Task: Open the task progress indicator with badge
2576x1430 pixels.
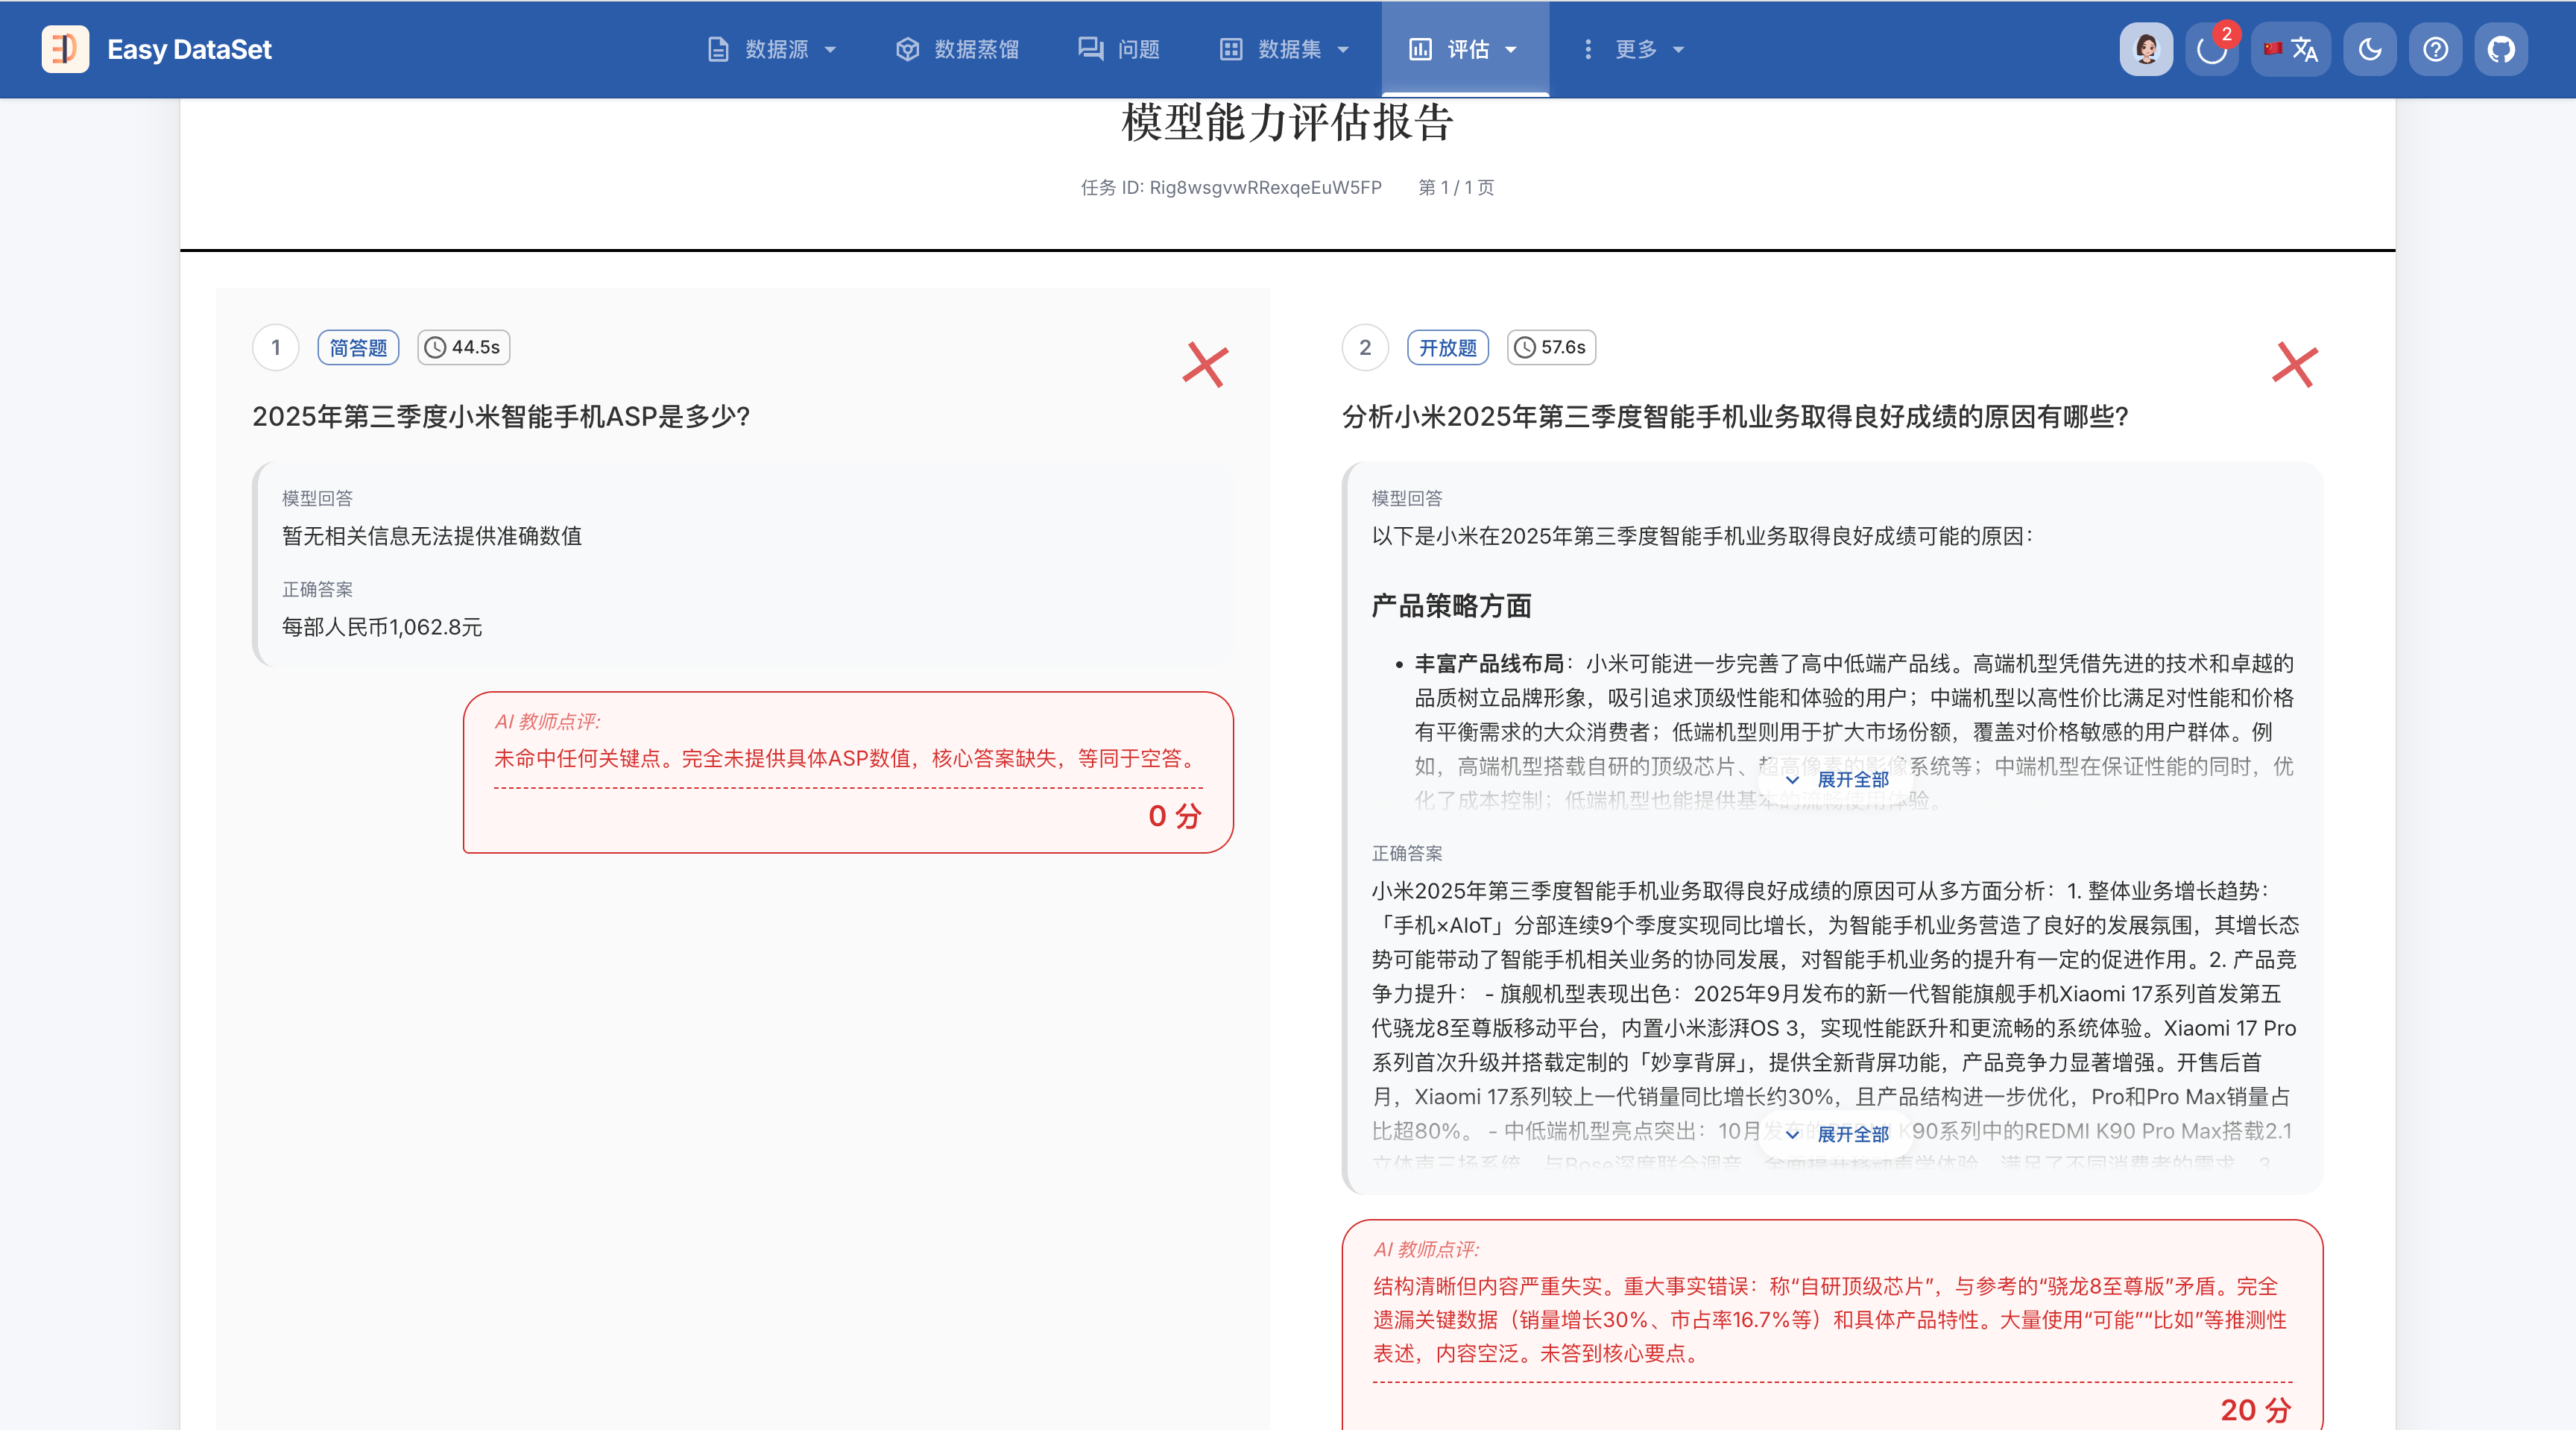Action: coord(2212,49)
